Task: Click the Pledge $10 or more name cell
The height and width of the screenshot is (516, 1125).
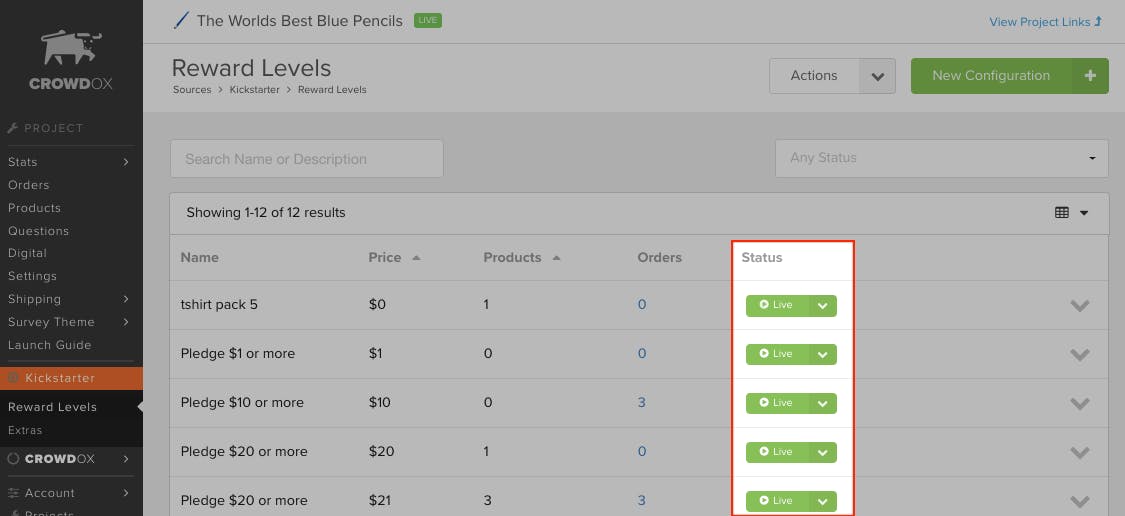Action: [x=242, y=403]
